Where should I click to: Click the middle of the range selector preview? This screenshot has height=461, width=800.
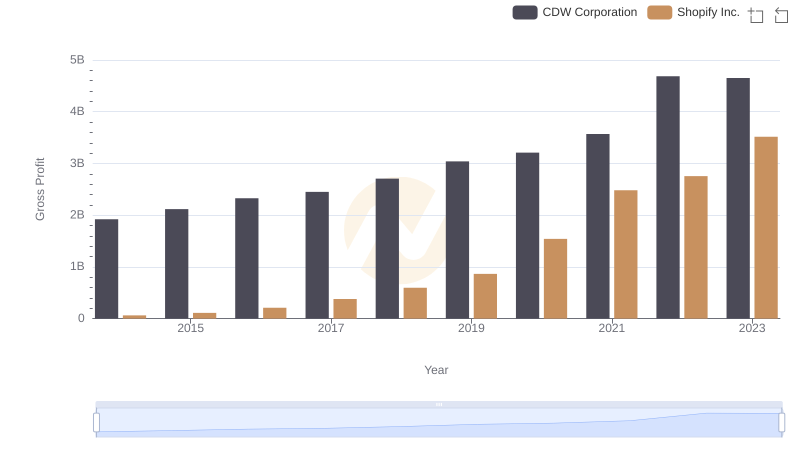pos(439,423)
